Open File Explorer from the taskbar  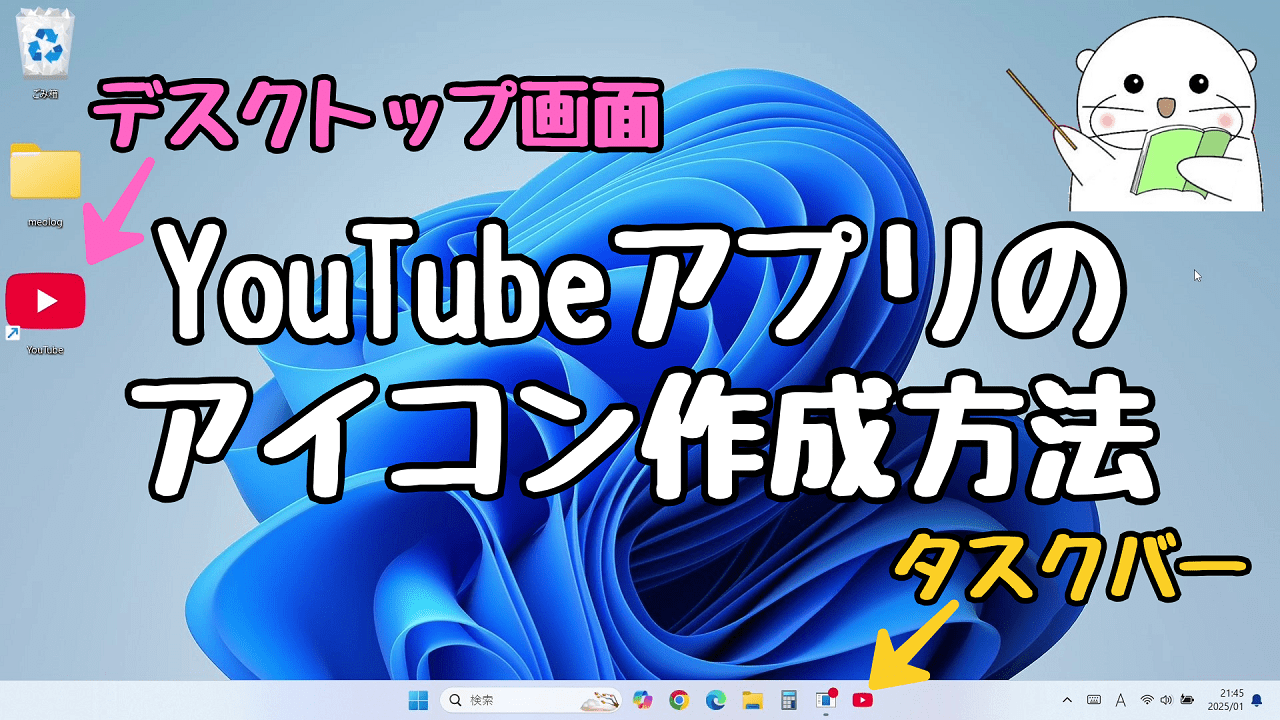coord(752,700)
